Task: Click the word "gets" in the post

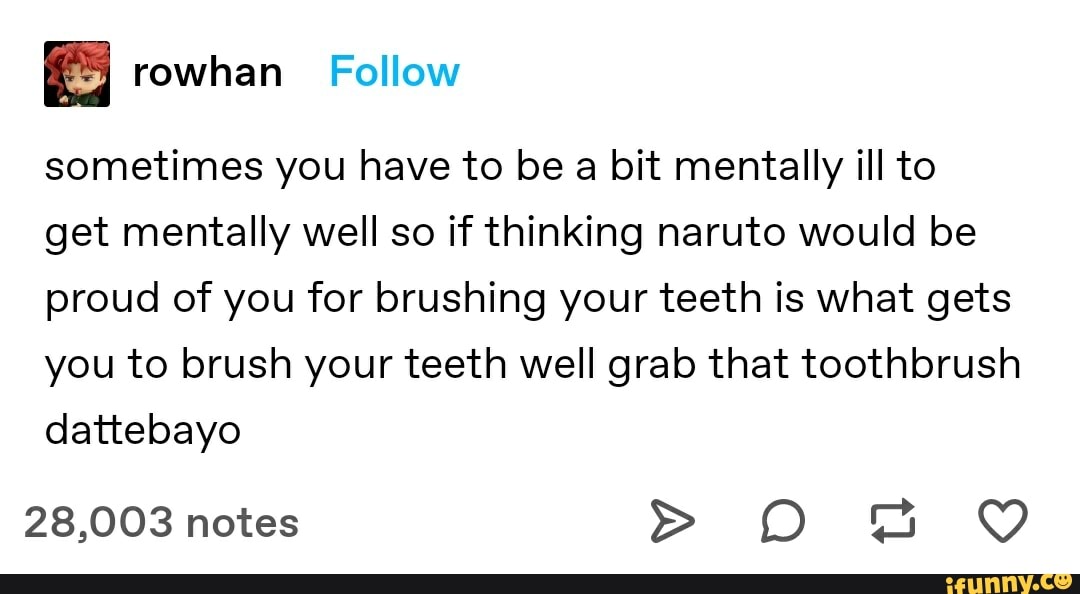Action: 968,298
